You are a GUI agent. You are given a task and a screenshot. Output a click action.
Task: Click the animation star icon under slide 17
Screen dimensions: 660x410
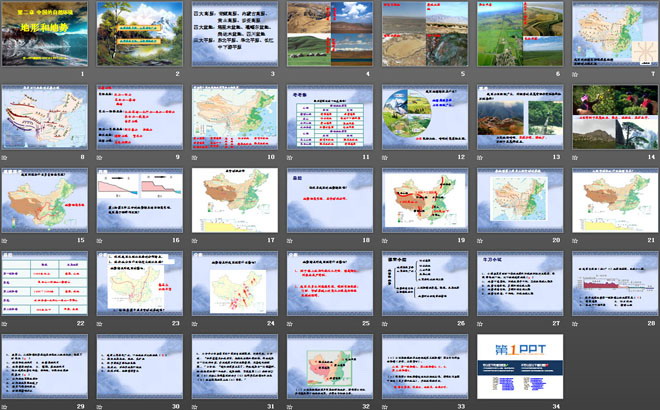point(194,241)
